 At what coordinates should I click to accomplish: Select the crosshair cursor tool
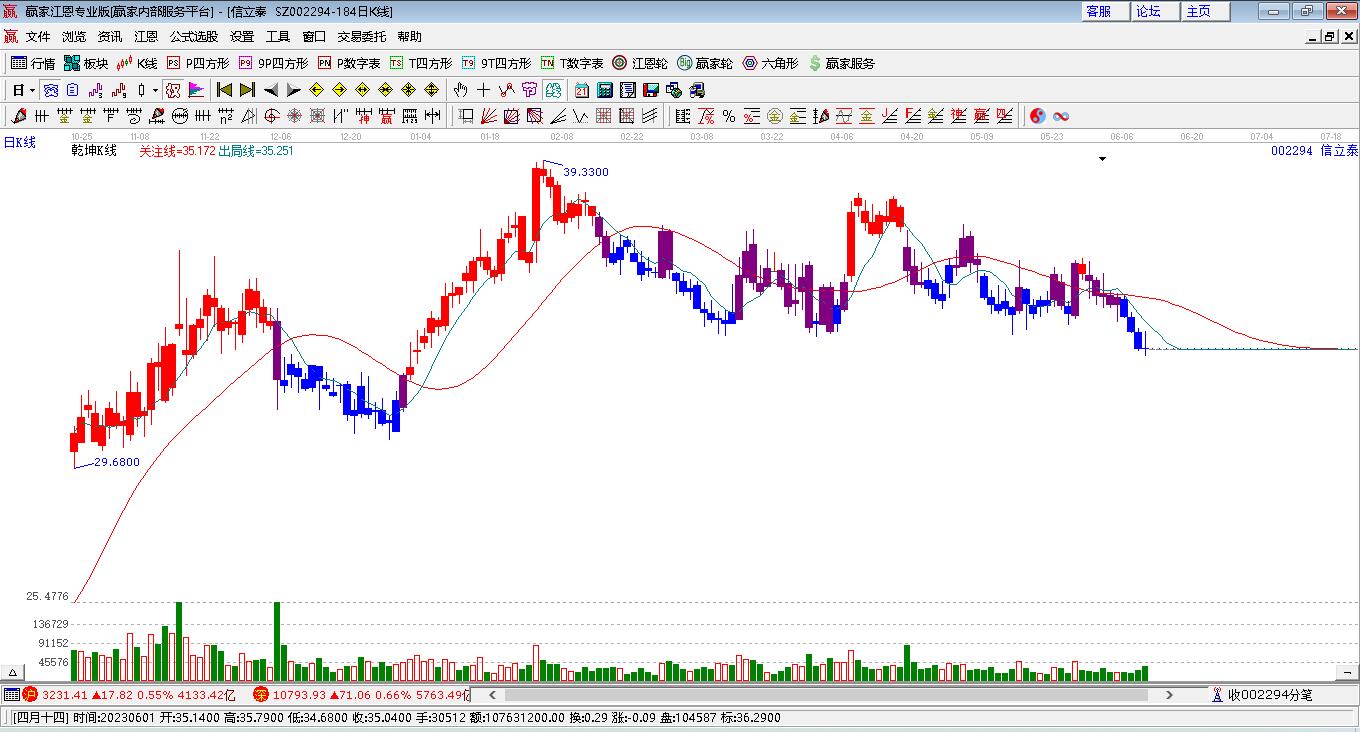484,90
